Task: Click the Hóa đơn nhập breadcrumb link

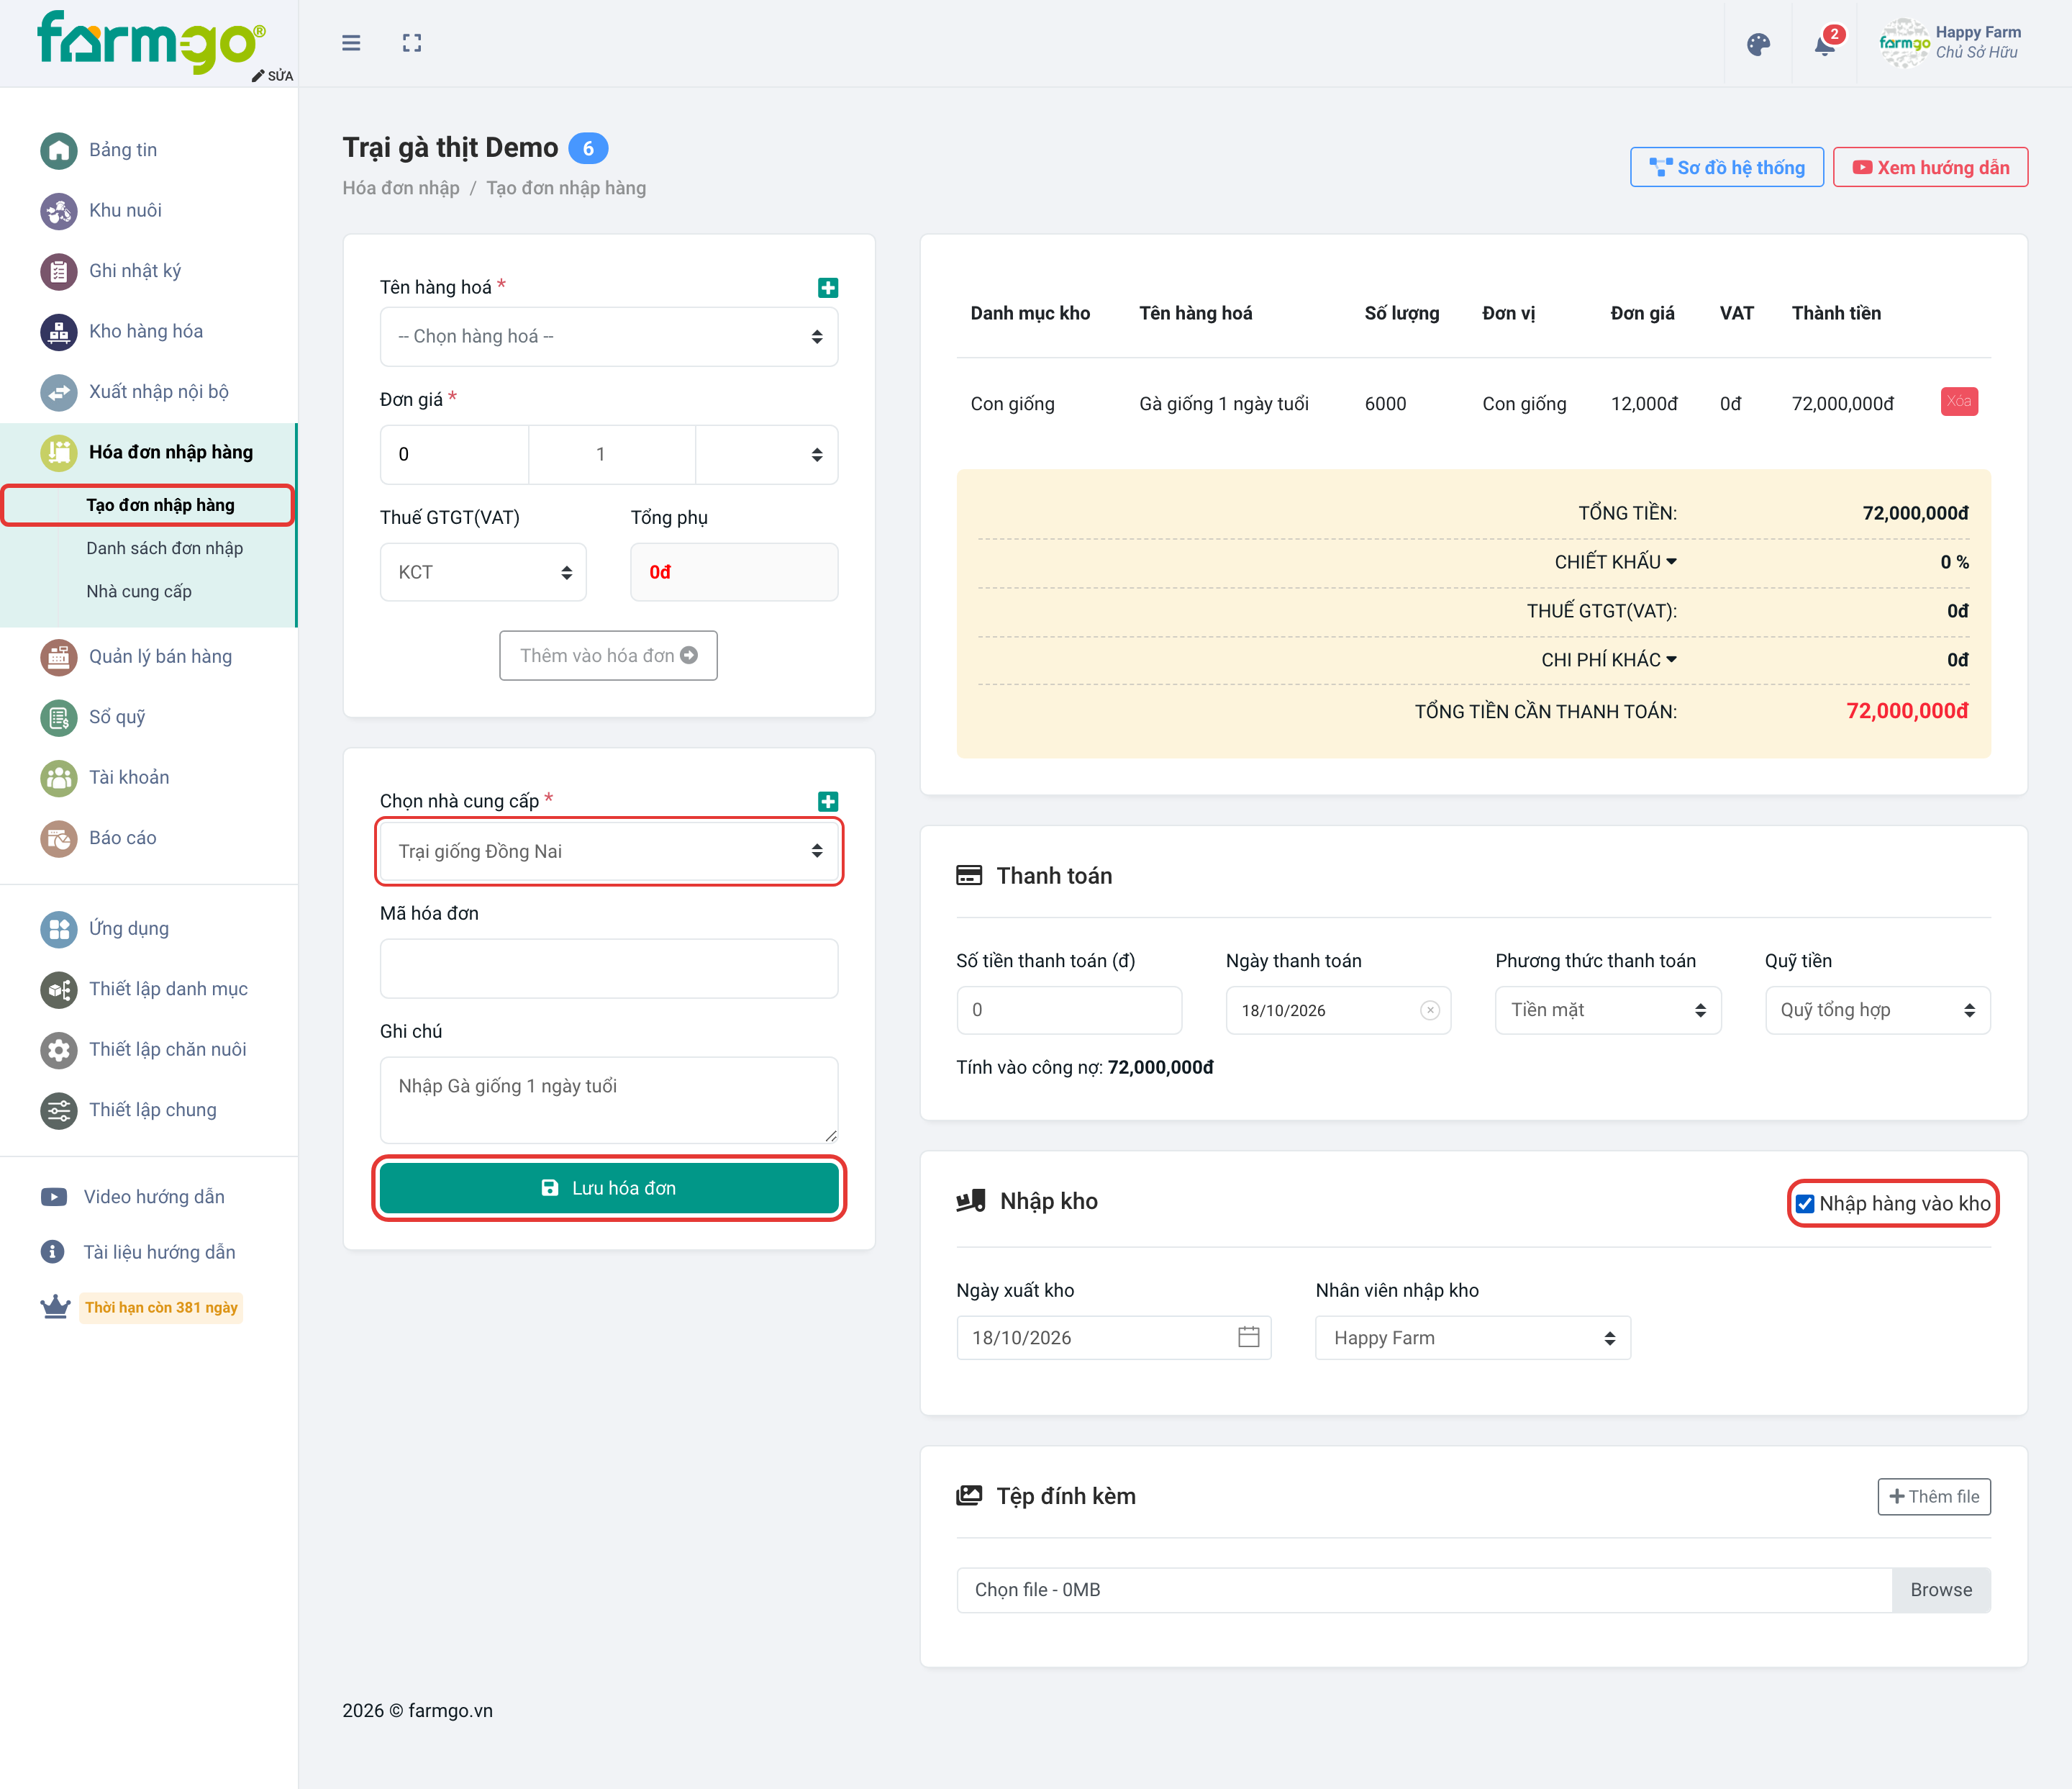Action: pyautogui.click(x=401, y=188)
